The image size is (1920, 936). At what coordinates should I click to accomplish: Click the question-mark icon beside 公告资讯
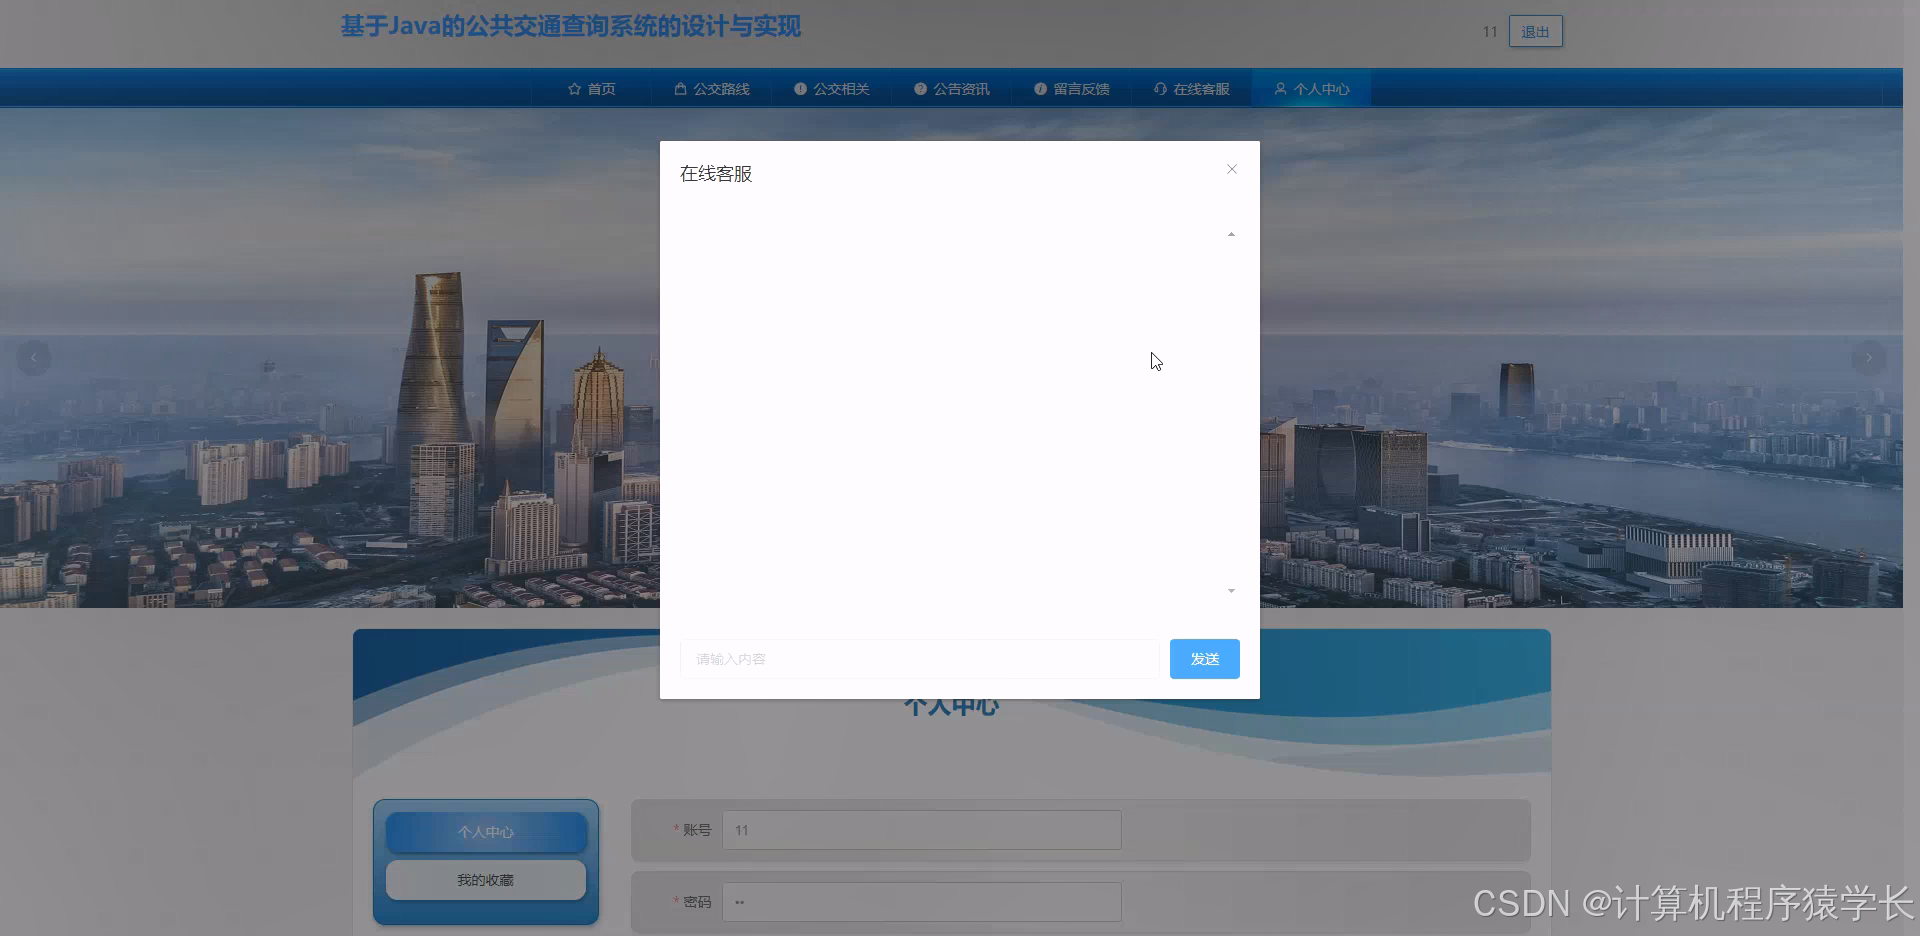919,88
